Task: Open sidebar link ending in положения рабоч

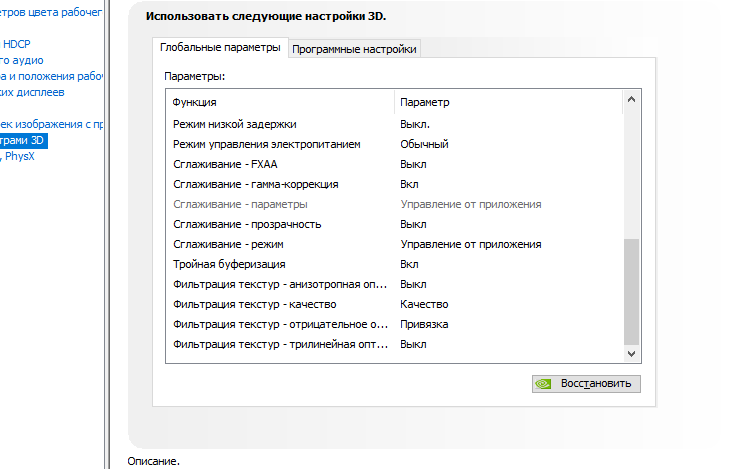Action: tap(51, 76)
